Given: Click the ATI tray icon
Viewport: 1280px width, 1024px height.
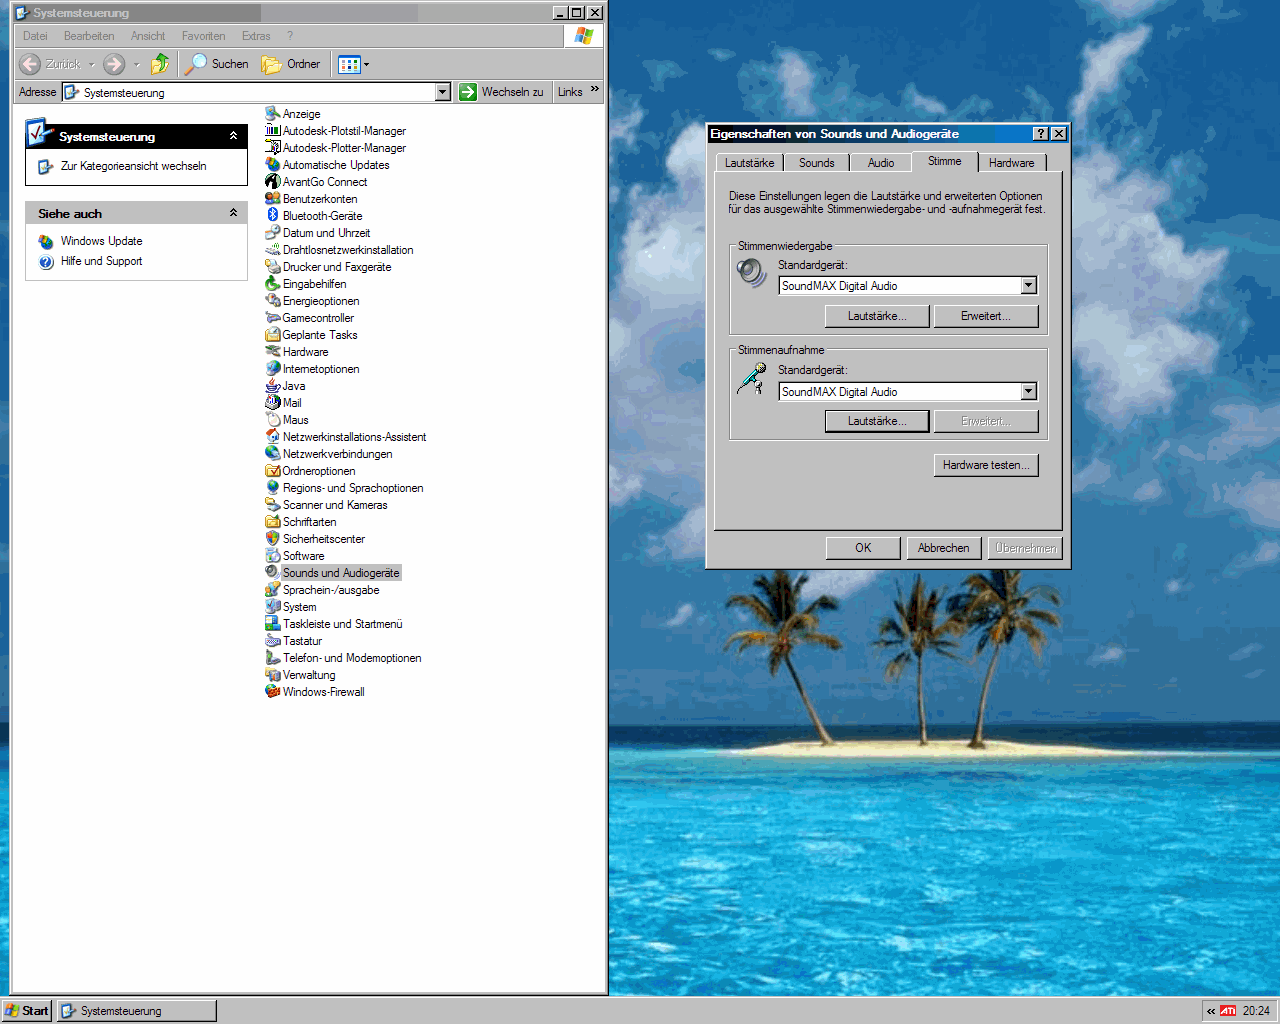Looking at the screenshot, I should [x=1228, y=1011].
